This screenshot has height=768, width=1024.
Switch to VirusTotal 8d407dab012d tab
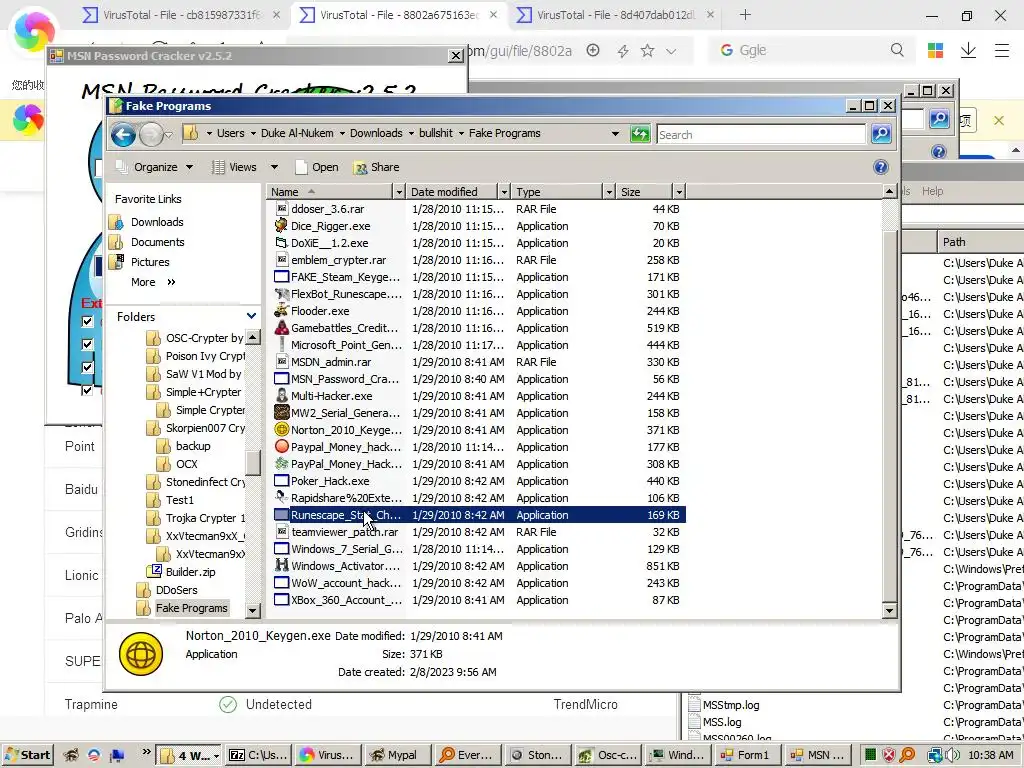(615, 14)
